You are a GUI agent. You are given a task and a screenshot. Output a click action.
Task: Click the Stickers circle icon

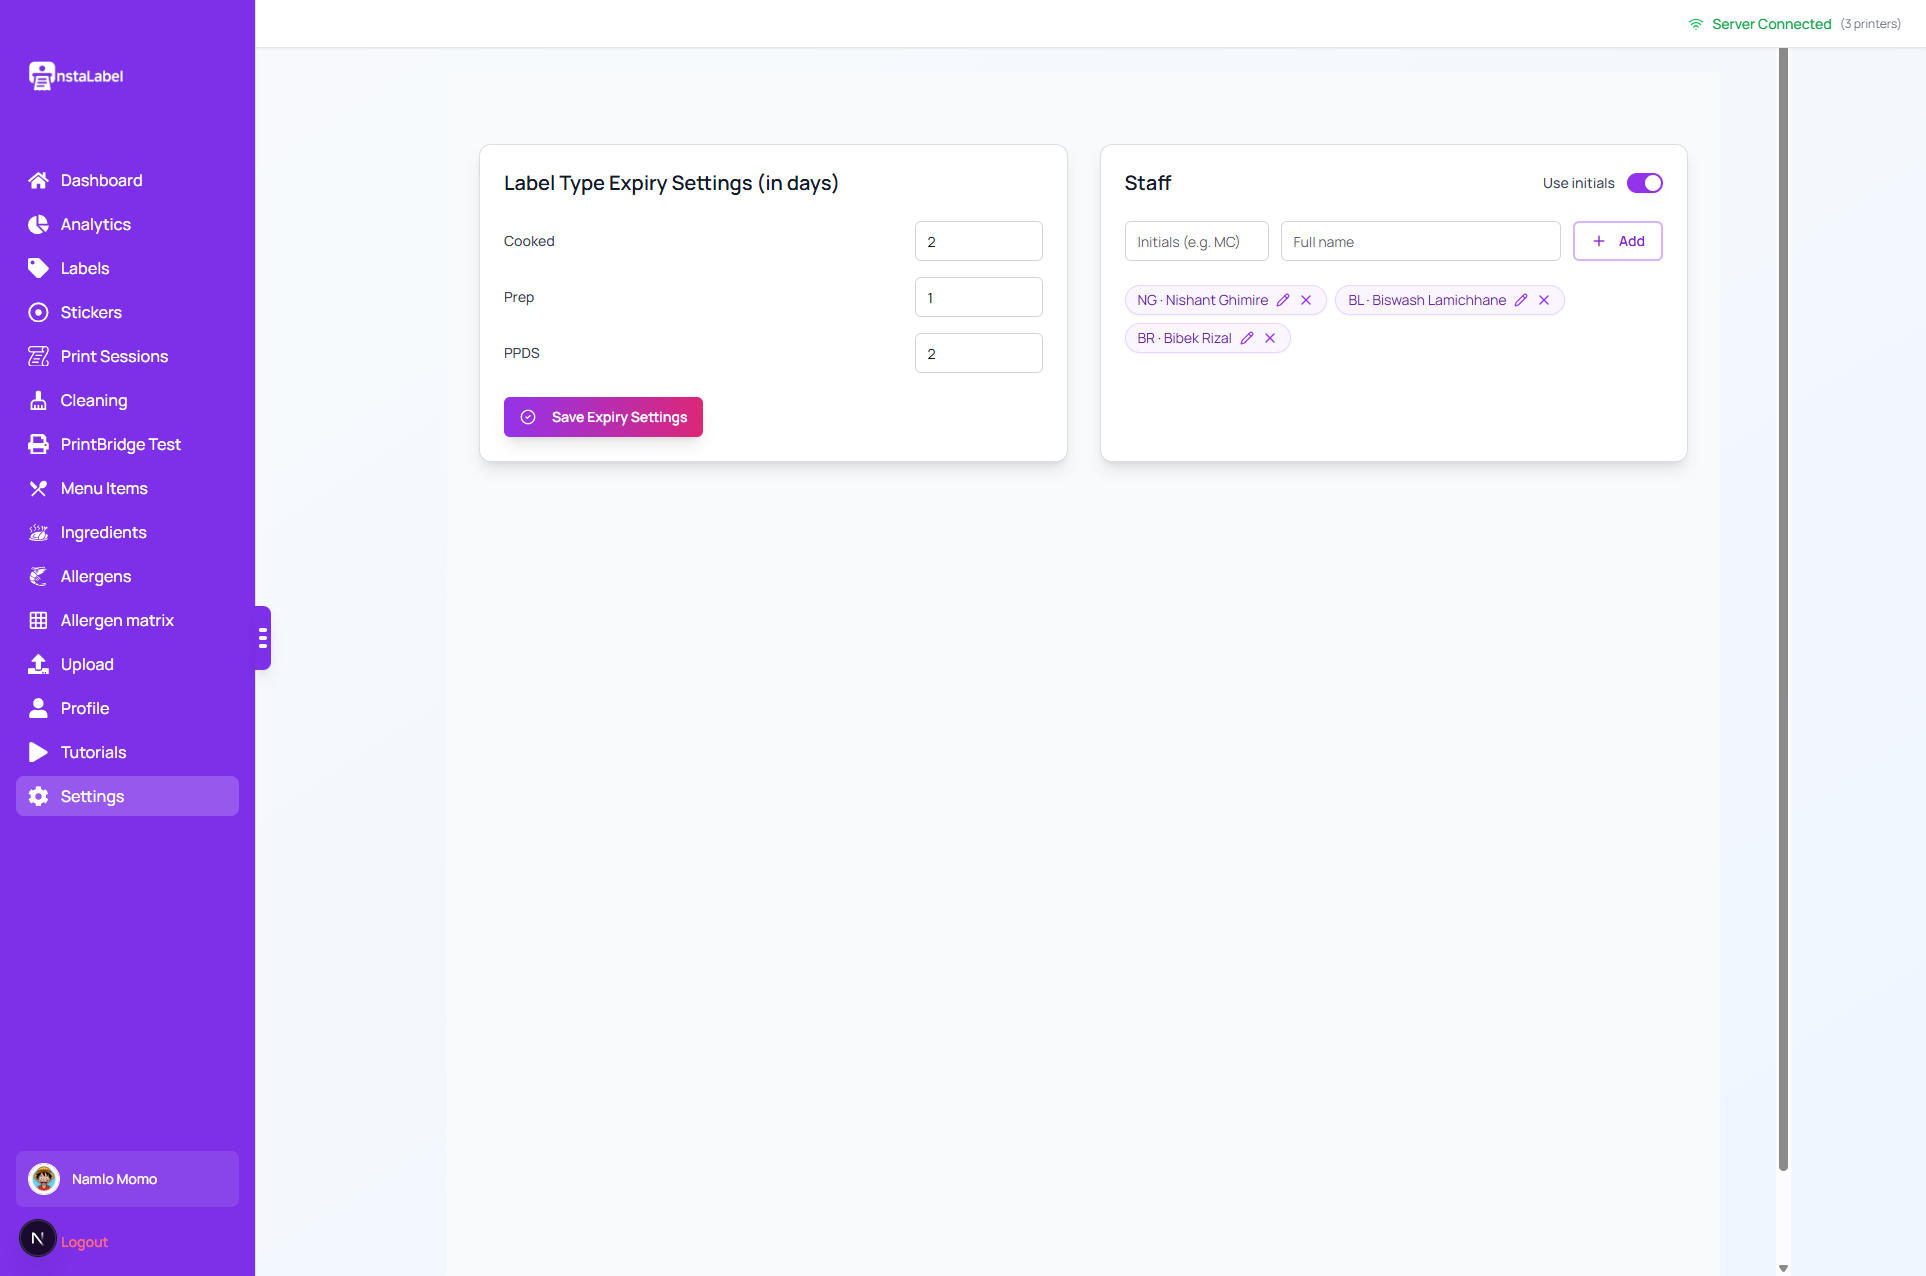(38, 312)
